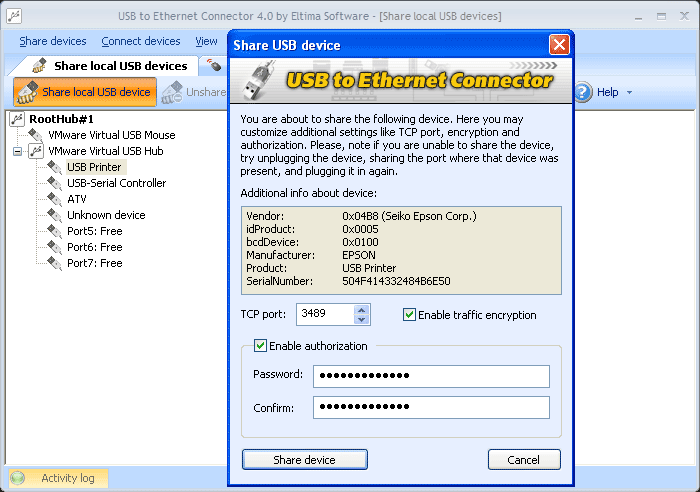
Task: Click serial number 504F414332484B6E50 text
Action: coord(396,281)
